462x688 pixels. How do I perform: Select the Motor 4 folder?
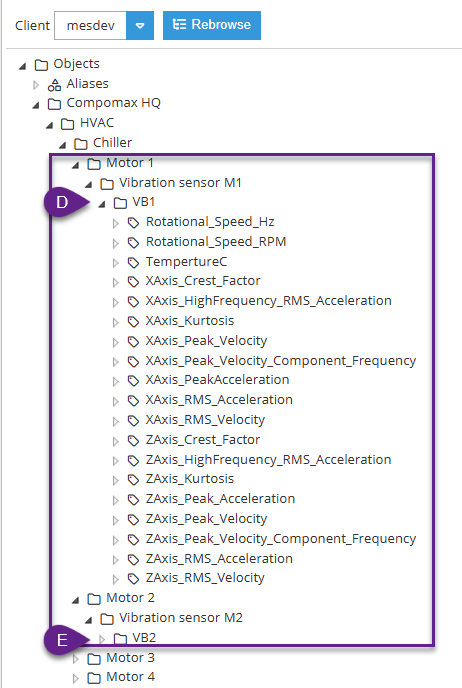[x=130, y=677]
